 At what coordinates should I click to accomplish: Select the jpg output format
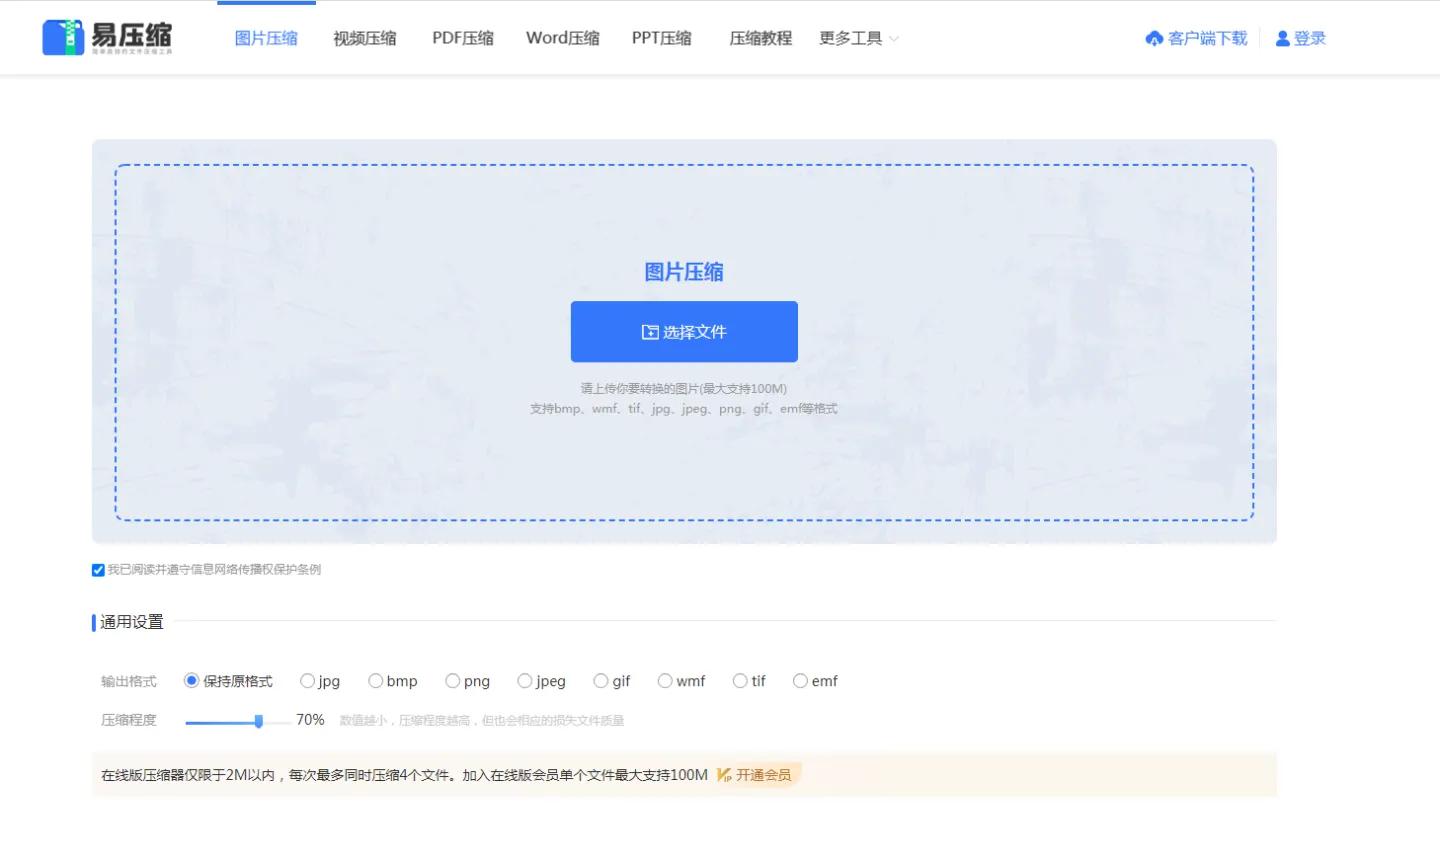[x=307, y=680]
